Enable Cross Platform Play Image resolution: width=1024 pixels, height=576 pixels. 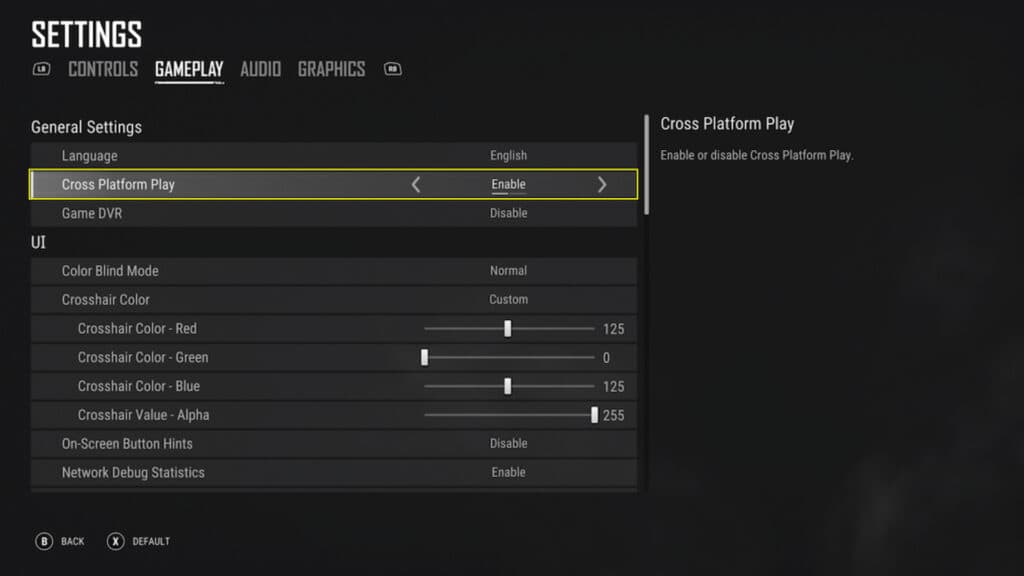(x=508, y=184)
